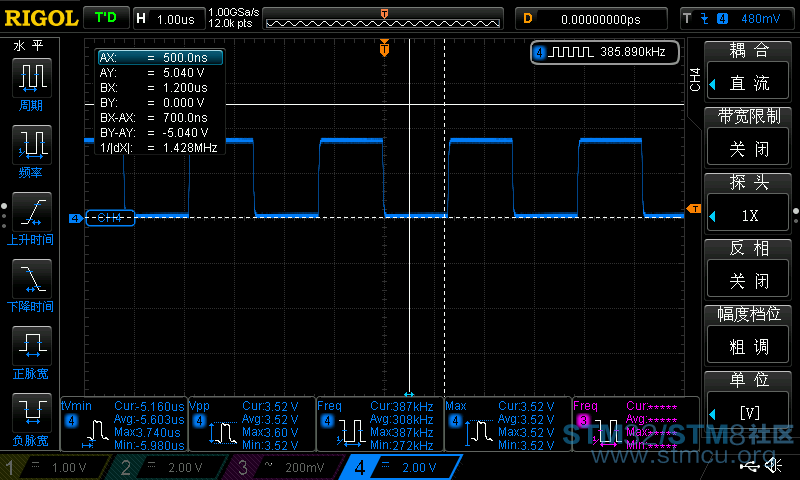Click the 反相 (invert) menu label

(x=748, y=248)
